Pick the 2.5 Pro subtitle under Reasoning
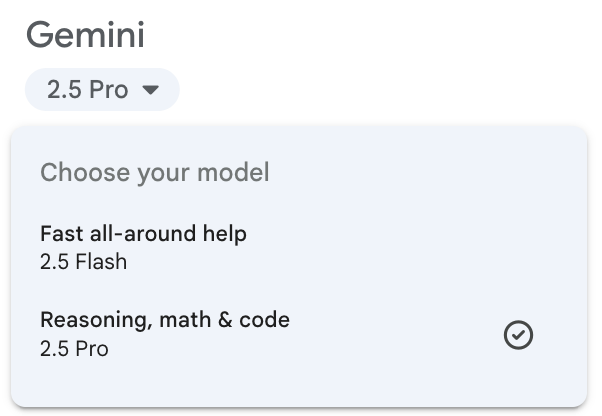 (74, 349)
